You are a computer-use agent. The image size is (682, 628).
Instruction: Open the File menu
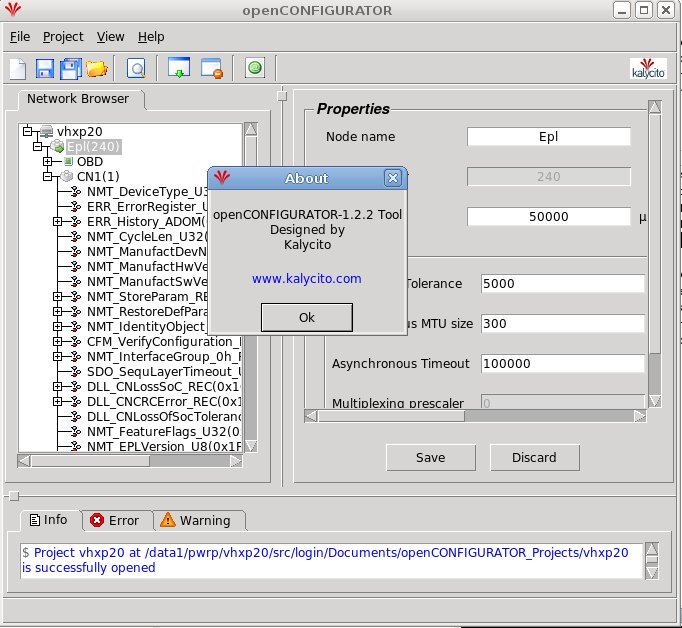pos(20,37)
